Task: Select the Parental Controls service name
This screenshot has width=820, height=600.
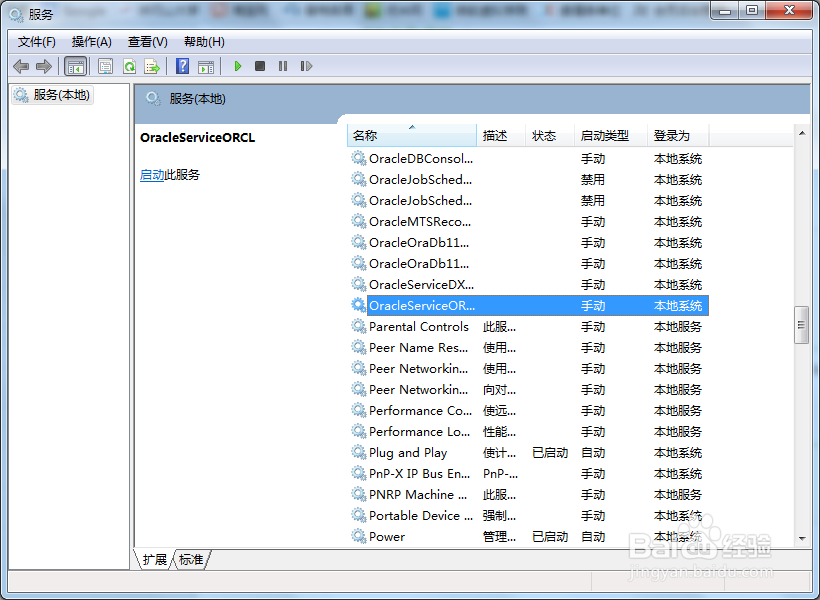Action: pos(419,326)
